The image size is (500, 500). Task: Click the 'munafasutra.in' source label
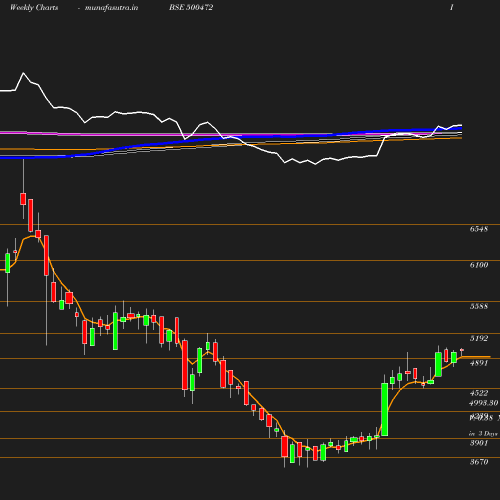(111, 7)
